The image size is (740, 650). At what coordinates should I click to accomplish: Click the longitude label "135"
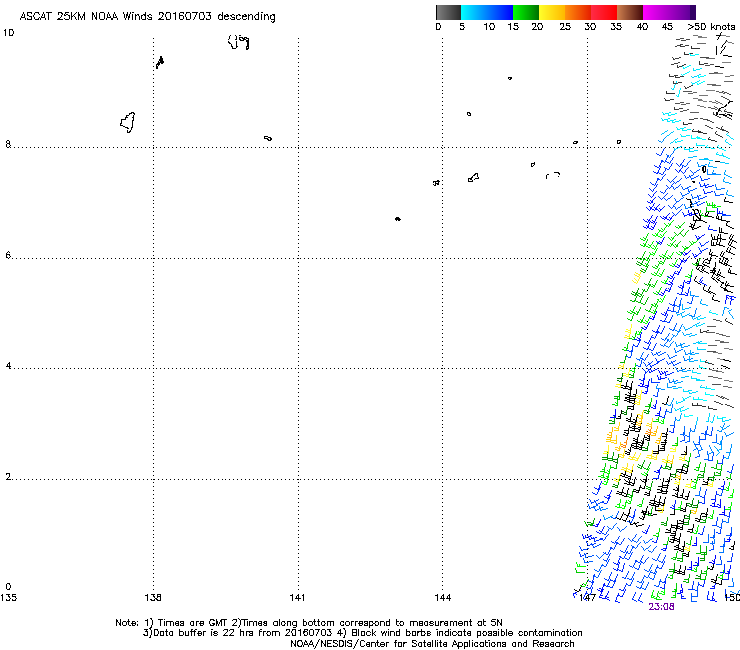pyautogui.click(x=8, y=598)
